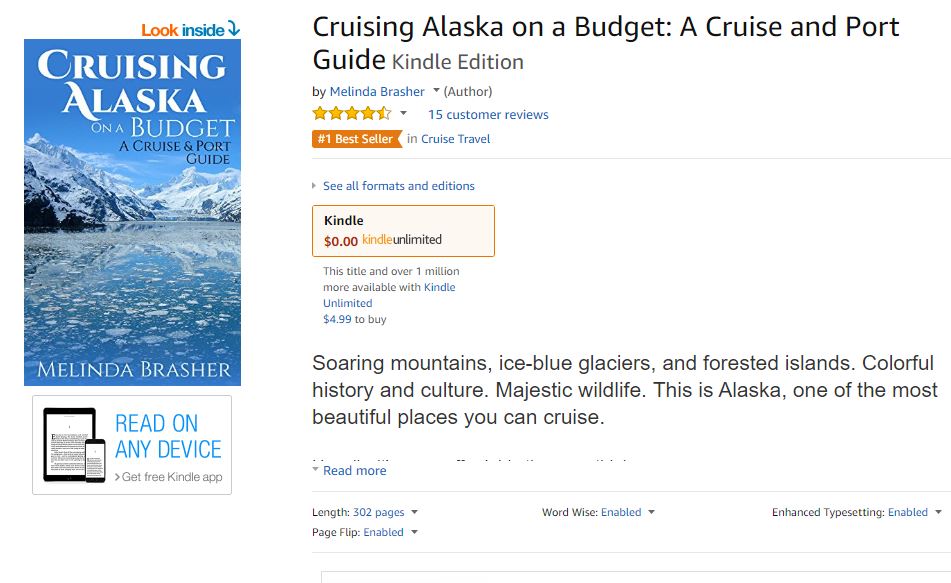
Task: Click the kindleunlimited logo
Action: (x=402, y=240)
